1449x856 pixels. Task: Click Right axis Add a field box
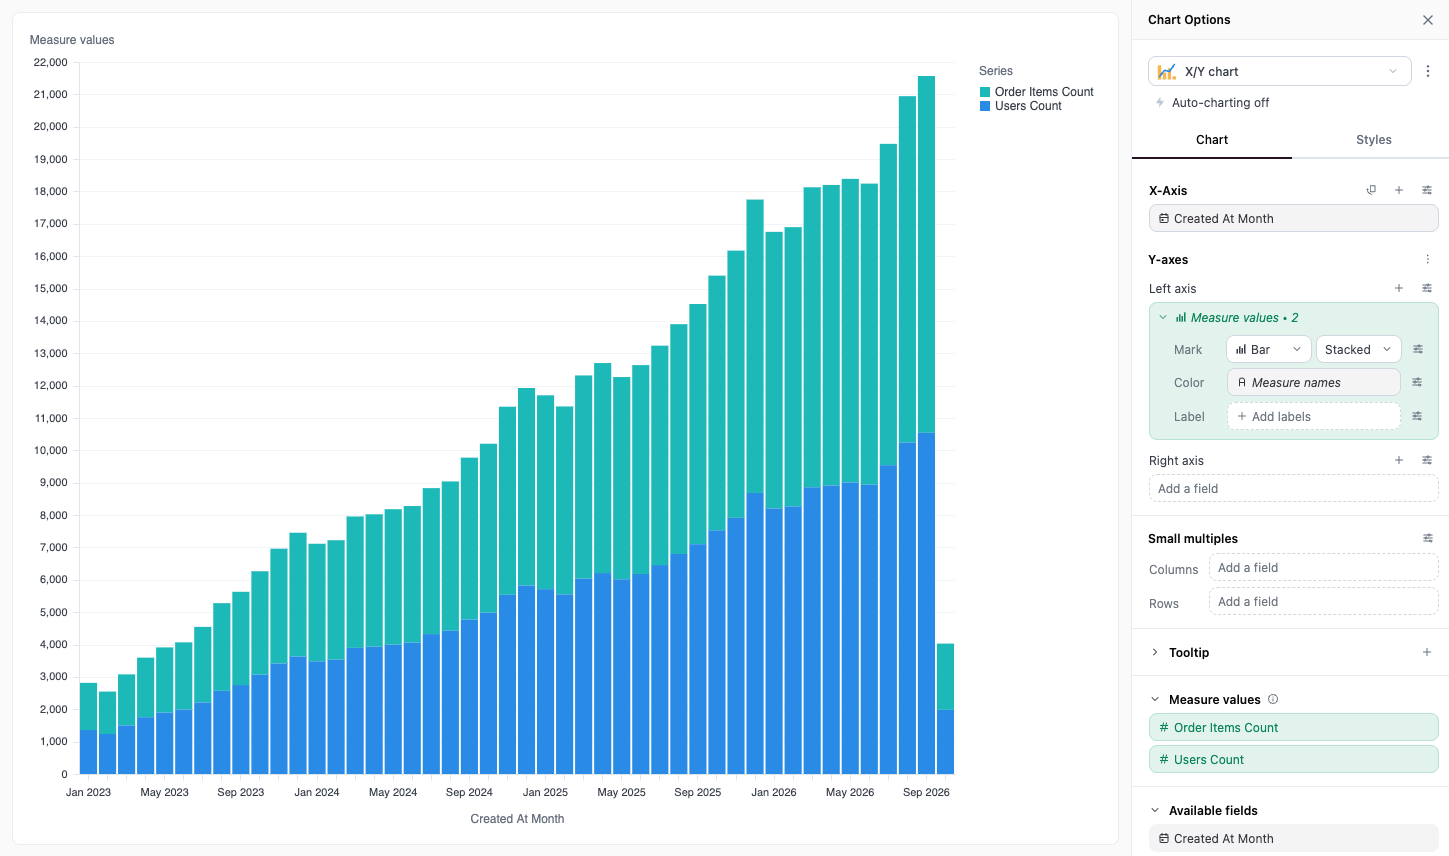tap(1293, 488)
